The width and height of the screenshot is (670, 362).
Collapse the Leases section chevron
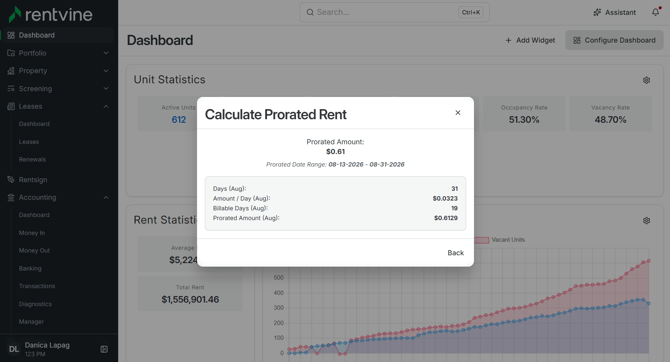[x=106, y=106]
